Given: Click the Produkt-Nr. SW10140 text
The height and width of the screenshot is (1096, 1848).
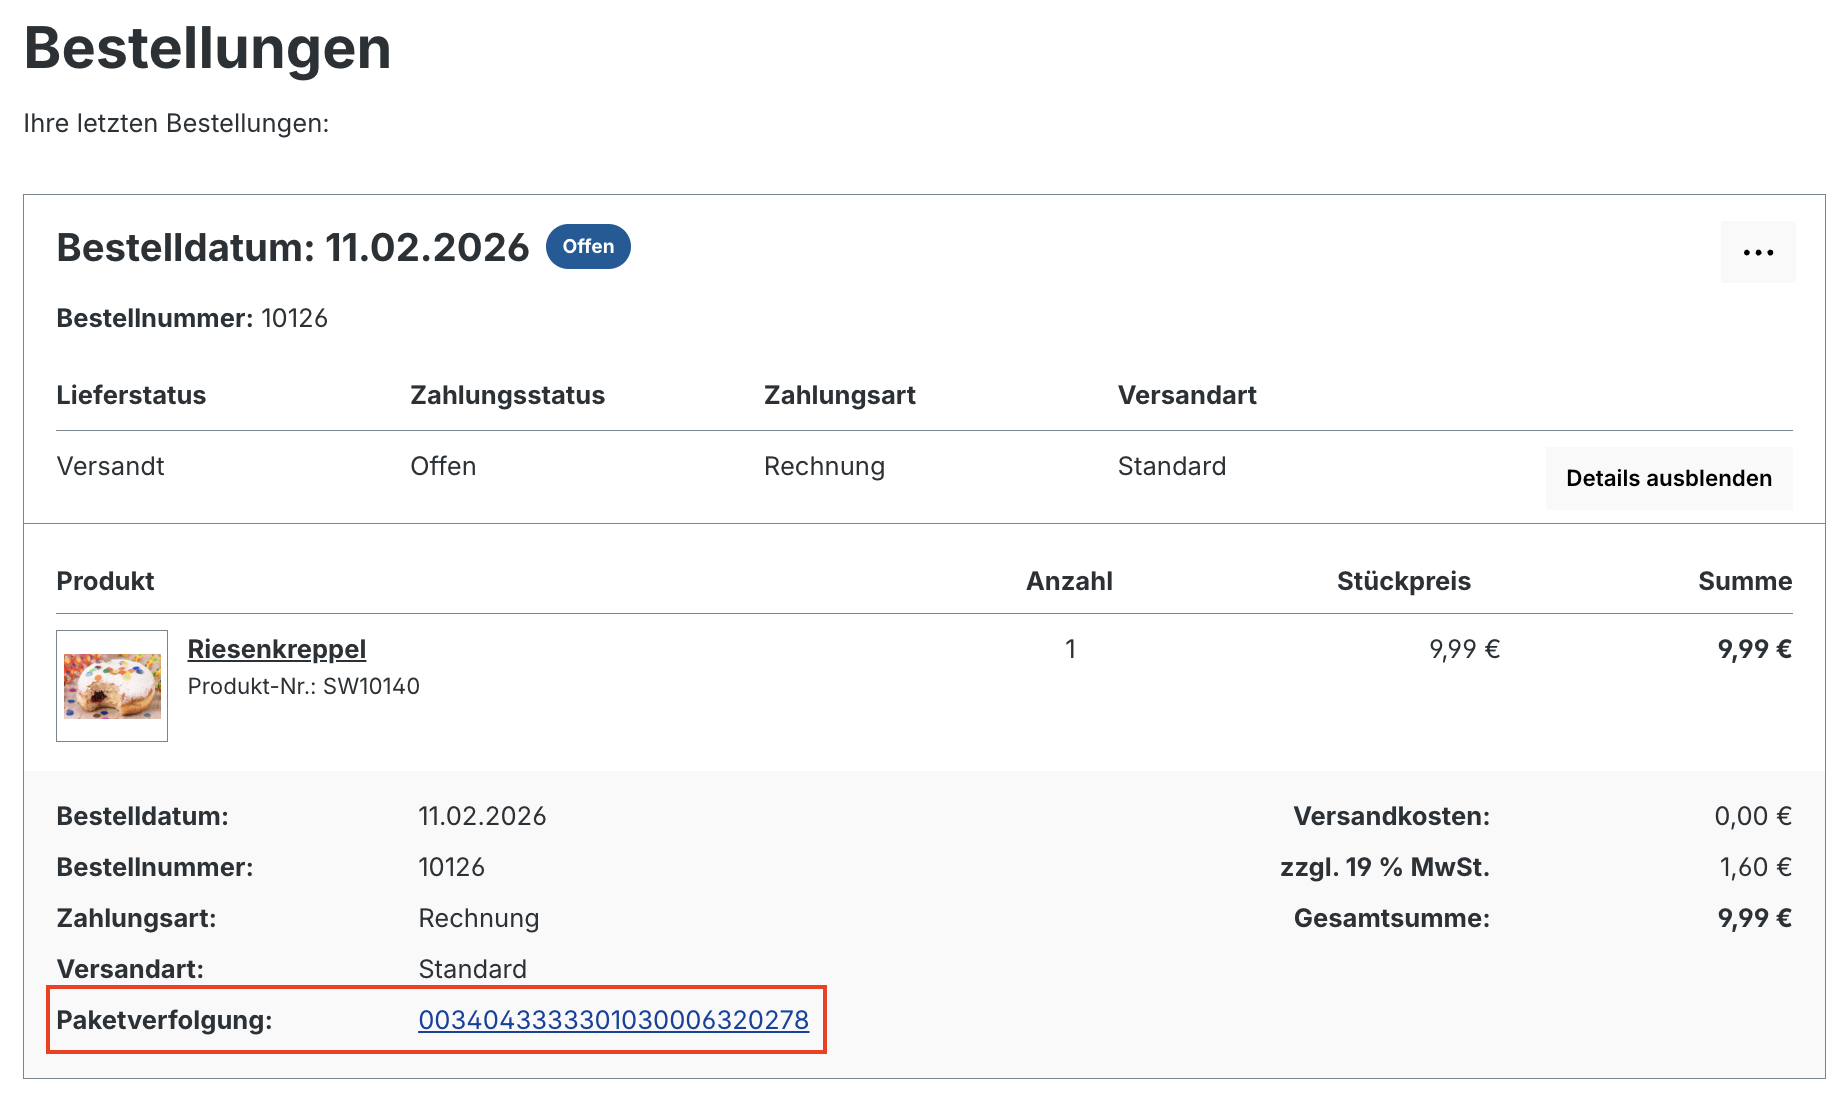Looking at the screenshot, I should [303, 686].
